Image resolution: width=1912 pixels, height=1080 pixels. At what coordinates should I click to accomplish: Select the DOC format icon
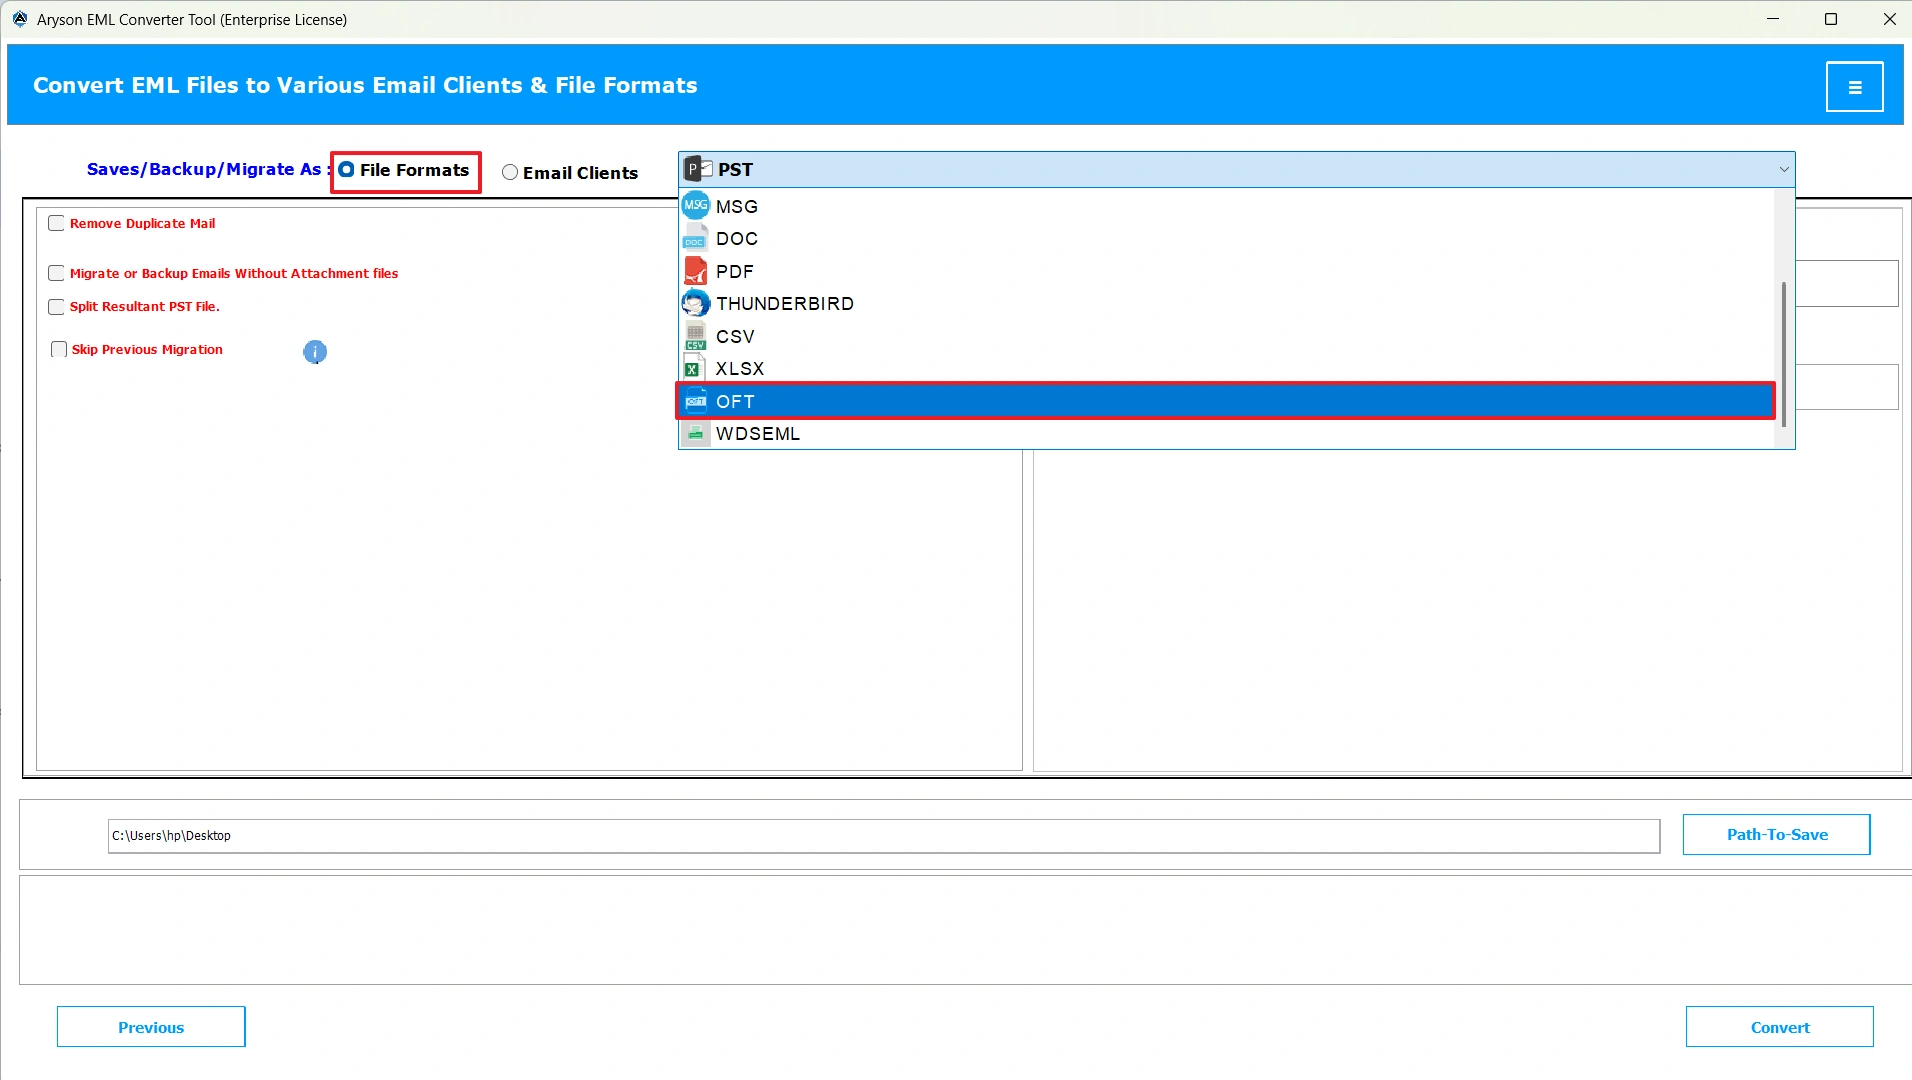tap(697, 238)
